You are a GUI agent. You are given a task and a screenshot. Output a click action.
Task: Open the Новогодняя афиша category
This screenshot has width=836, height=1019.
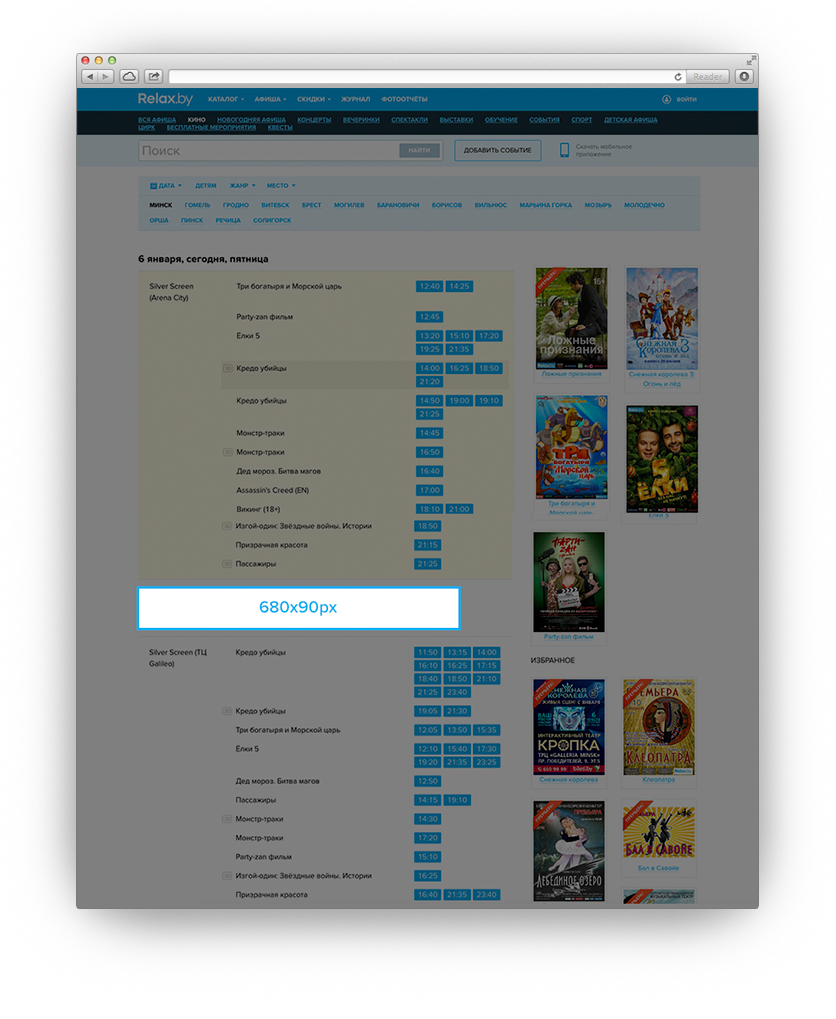tap(252, 120)
